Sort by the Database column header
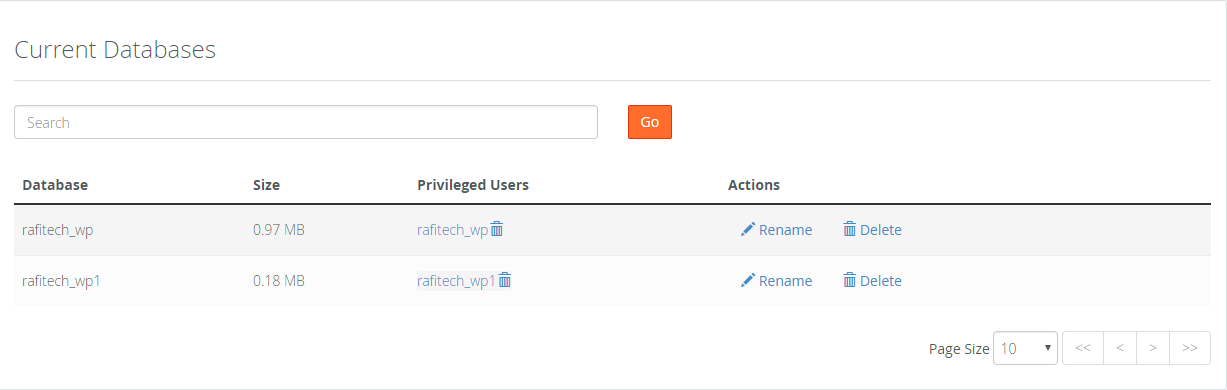Viewport: 1227px width, 390px height. tap(55, 185)
